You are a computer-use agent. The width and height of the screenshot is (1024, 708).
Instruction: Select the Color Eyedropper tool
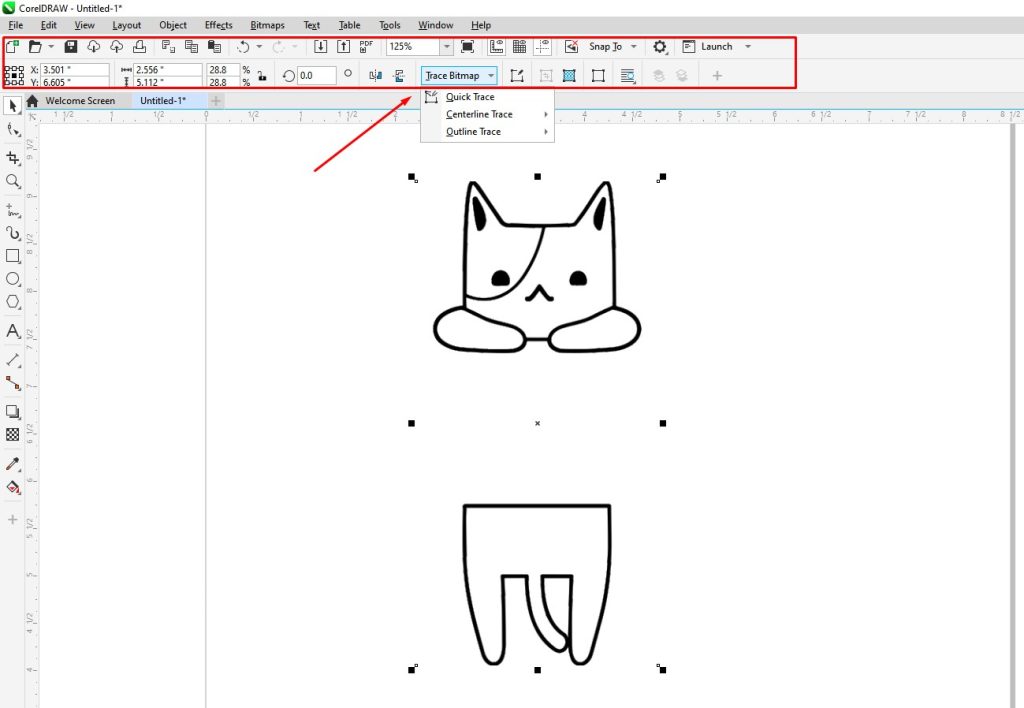point(12,464)
